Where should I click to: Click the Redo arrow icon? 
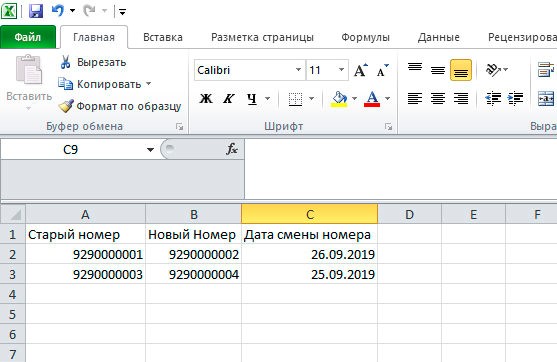[x=89, y=11]
